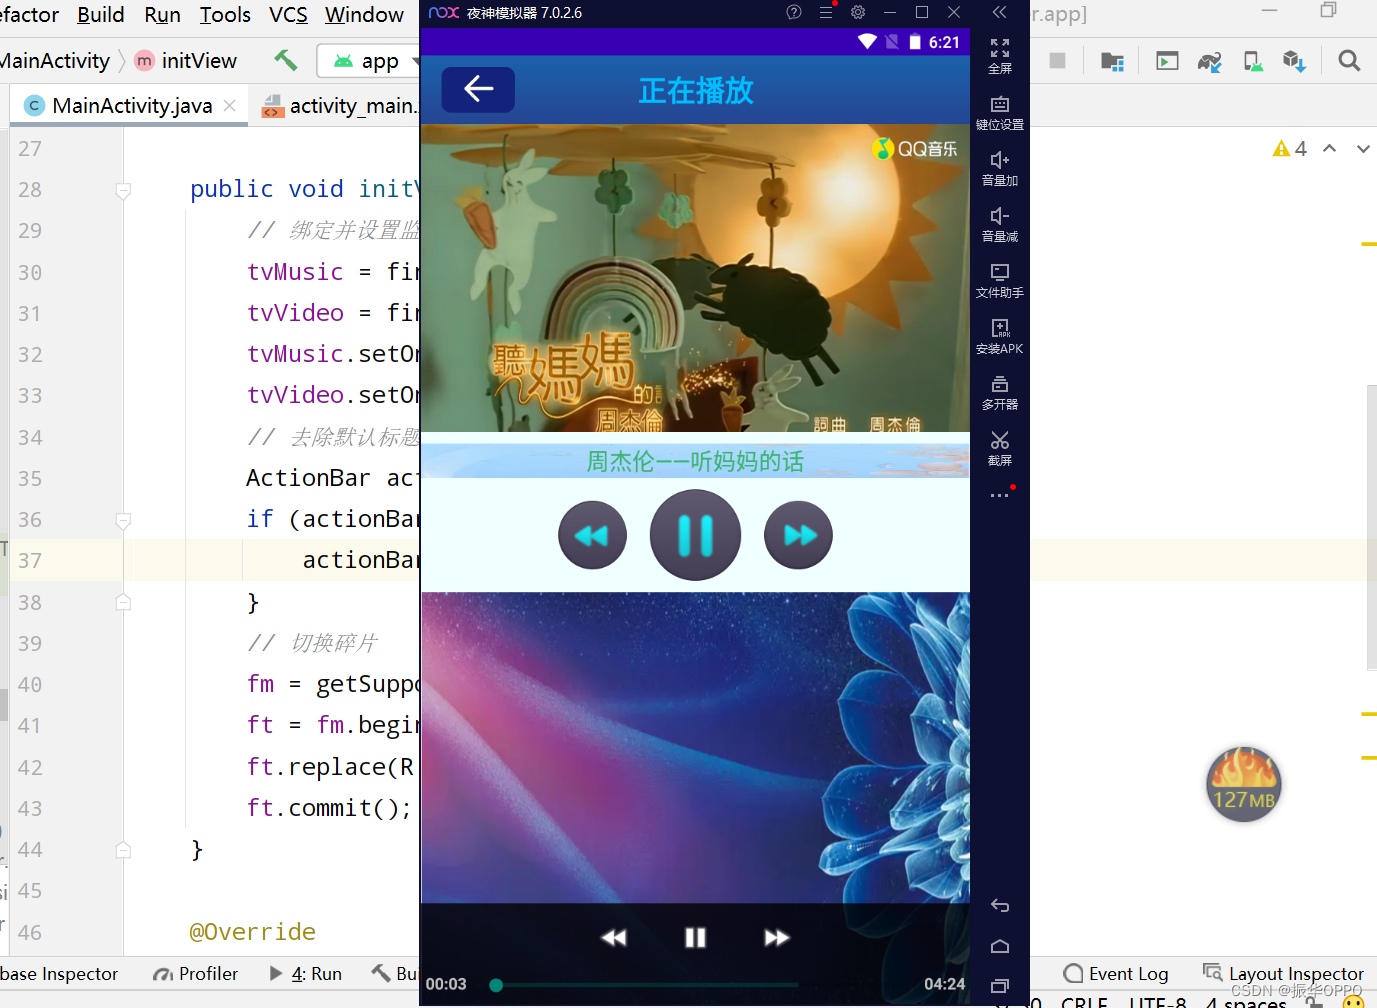Click the Android back button in Nox sidebar
1377x1008 pixels.
(x=1000, y=906)
